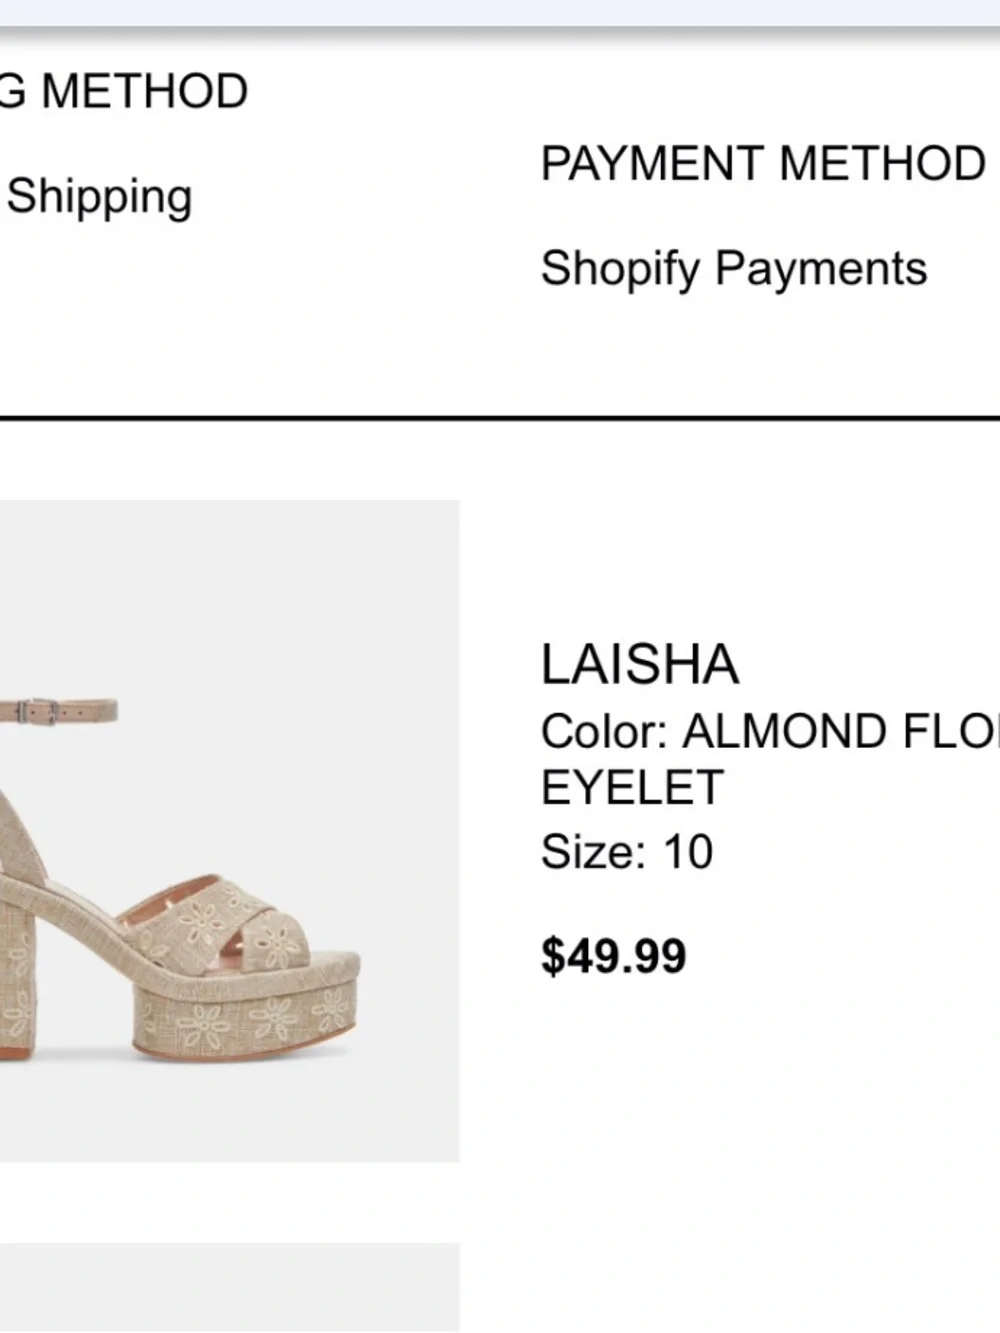Click the PAYMENT METHOD heading
This screenshot has height=1333, width=1000.
(x=763, y=163)
